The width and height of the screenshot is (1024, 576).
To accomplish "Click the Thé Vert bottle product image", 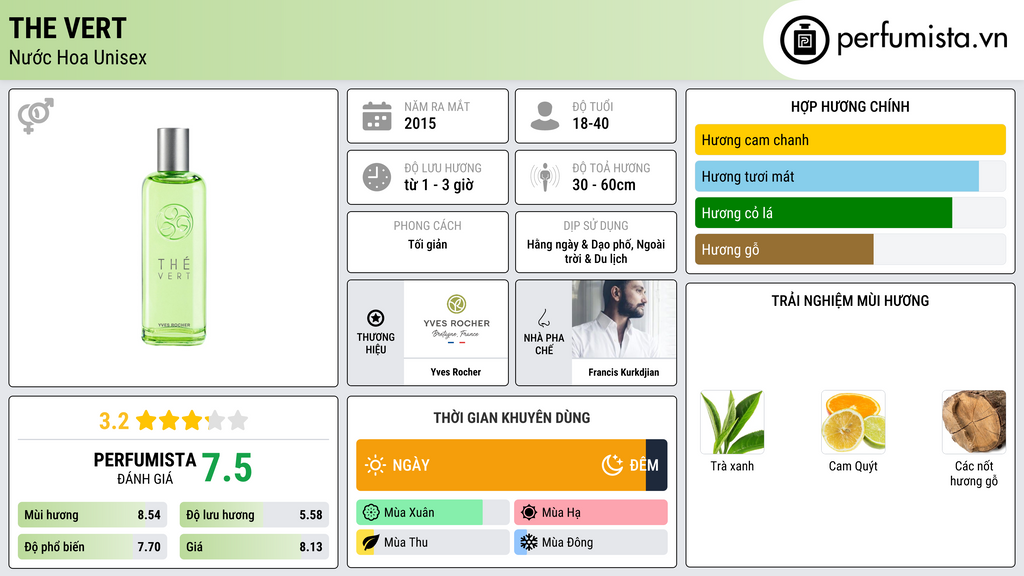I will point(174,236).
